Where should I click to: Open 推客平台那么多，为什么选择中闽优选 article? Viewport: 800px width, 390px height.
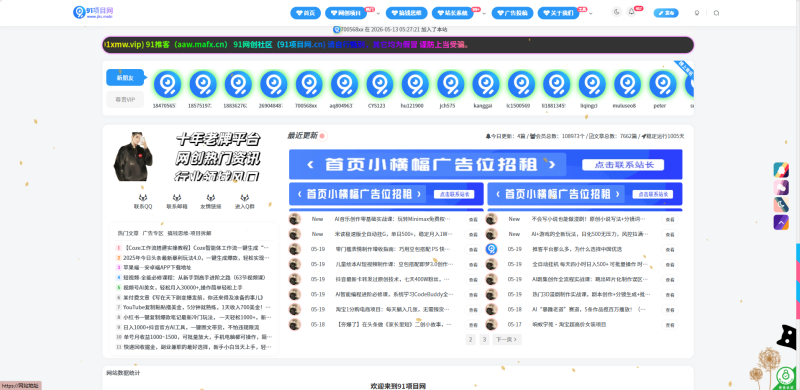[577, 249]
